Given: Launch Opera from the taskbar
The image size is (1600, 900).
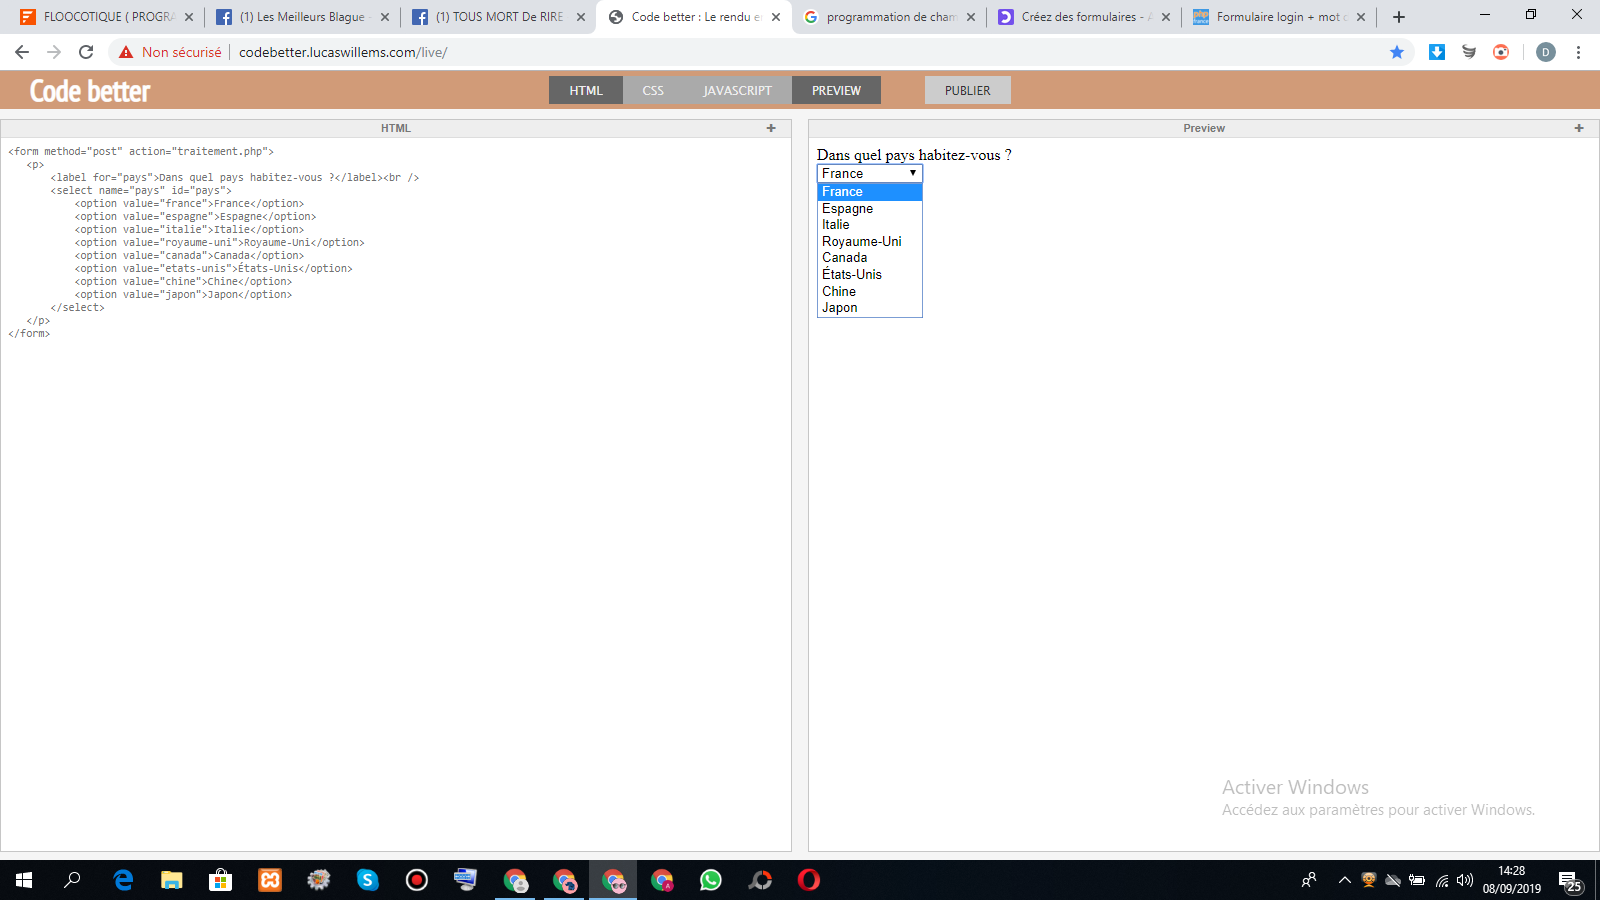Looking at the screenshot, I should pos(808,880).
